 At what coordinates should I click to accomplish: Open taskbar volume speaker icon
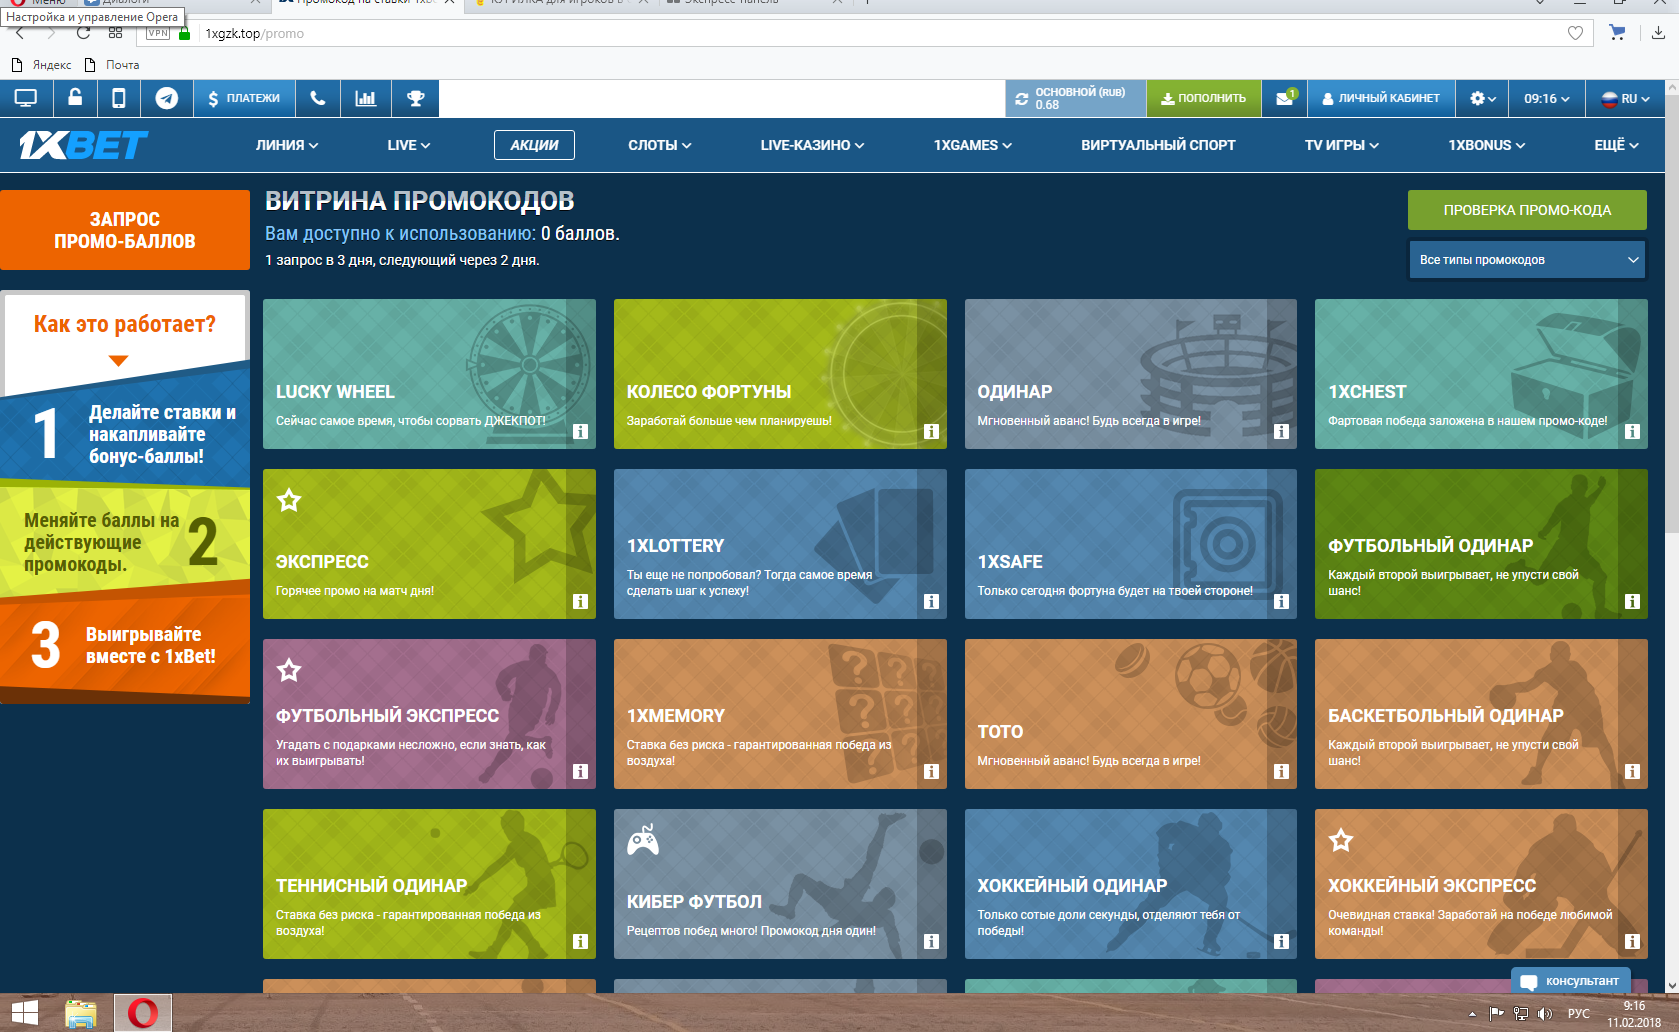coord(1545,1013)
